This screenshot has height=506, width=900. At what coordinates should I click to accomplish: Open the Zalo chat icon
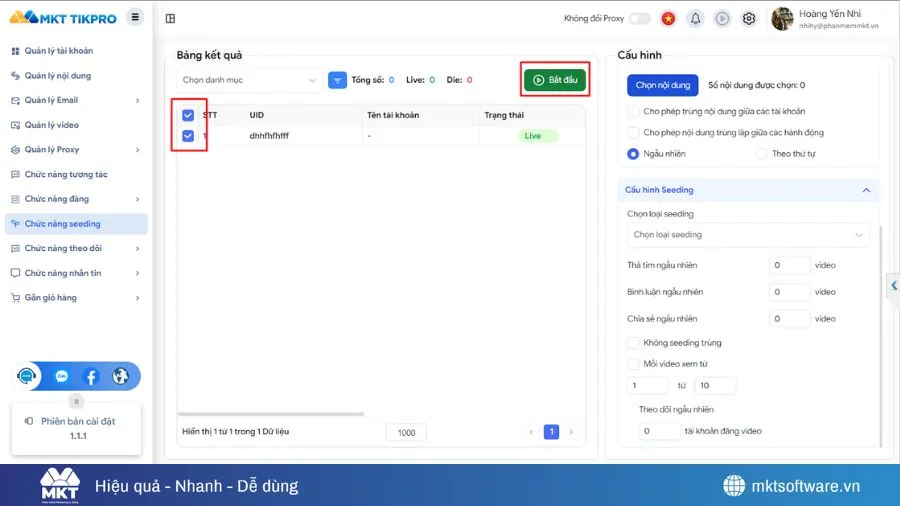click(62, 376)
